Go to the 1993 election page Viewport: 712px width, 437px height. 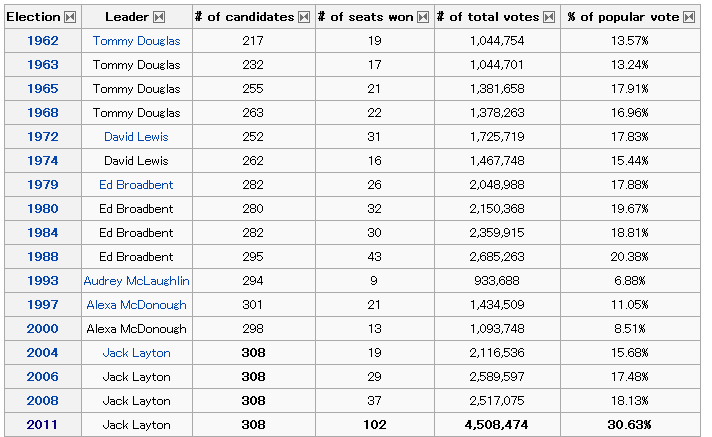click(x=43, y=281)
